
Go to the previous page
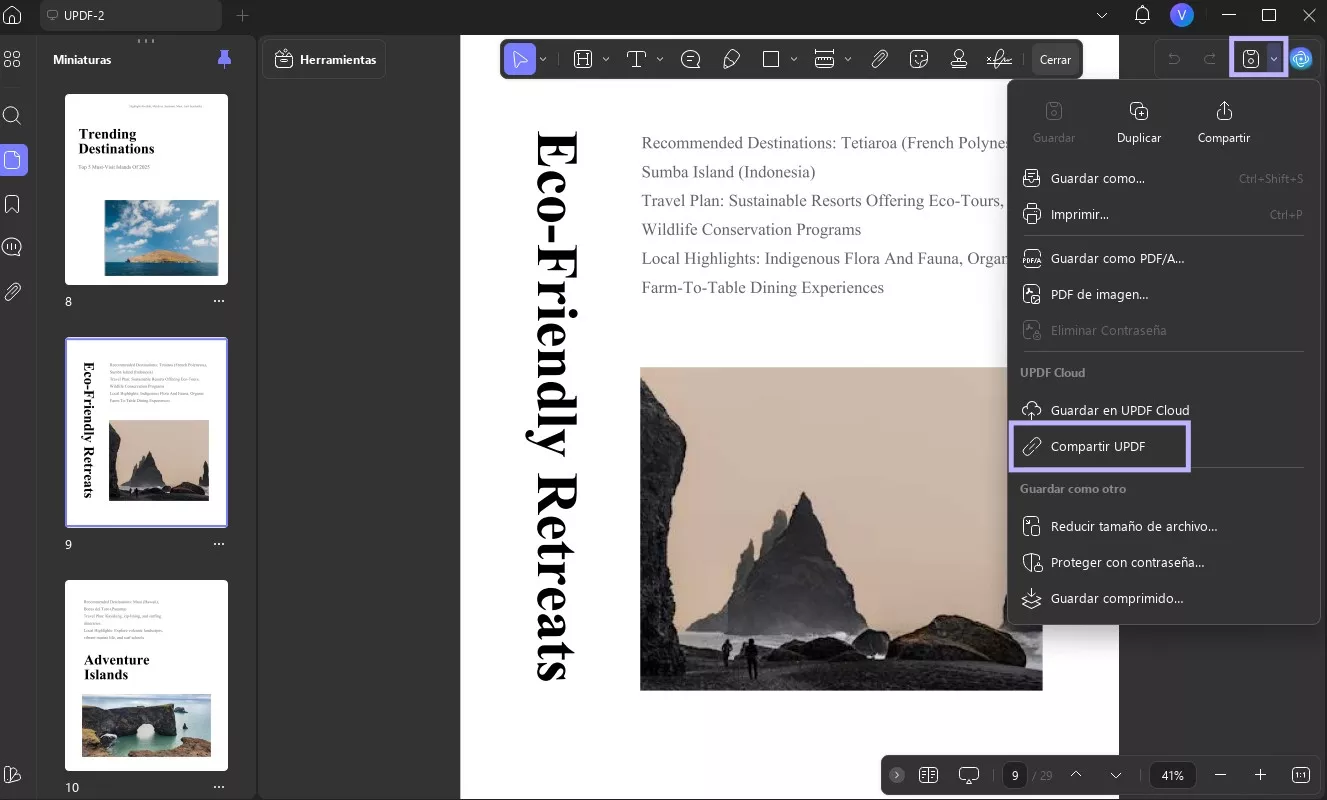click(x=1076, y=775)
